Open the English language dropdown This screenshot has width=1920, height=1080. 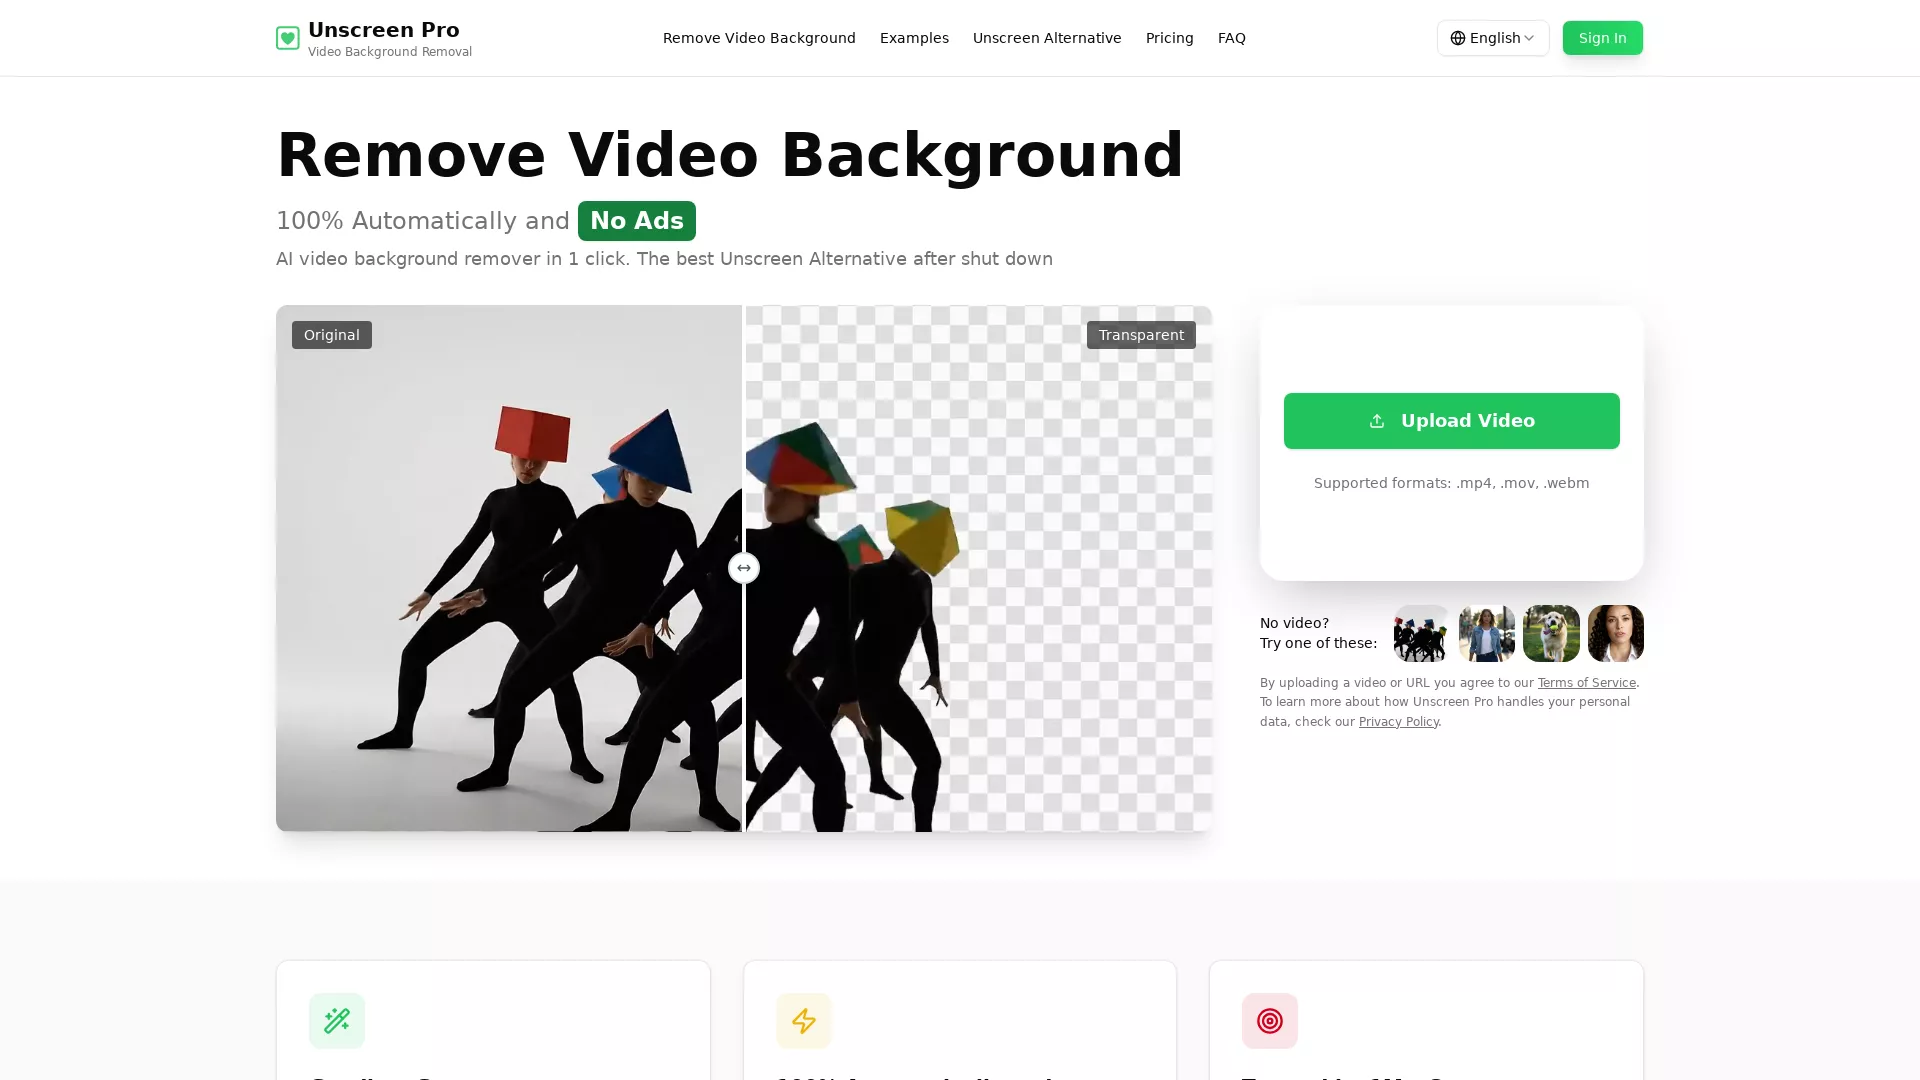[x=1494, y=38]
